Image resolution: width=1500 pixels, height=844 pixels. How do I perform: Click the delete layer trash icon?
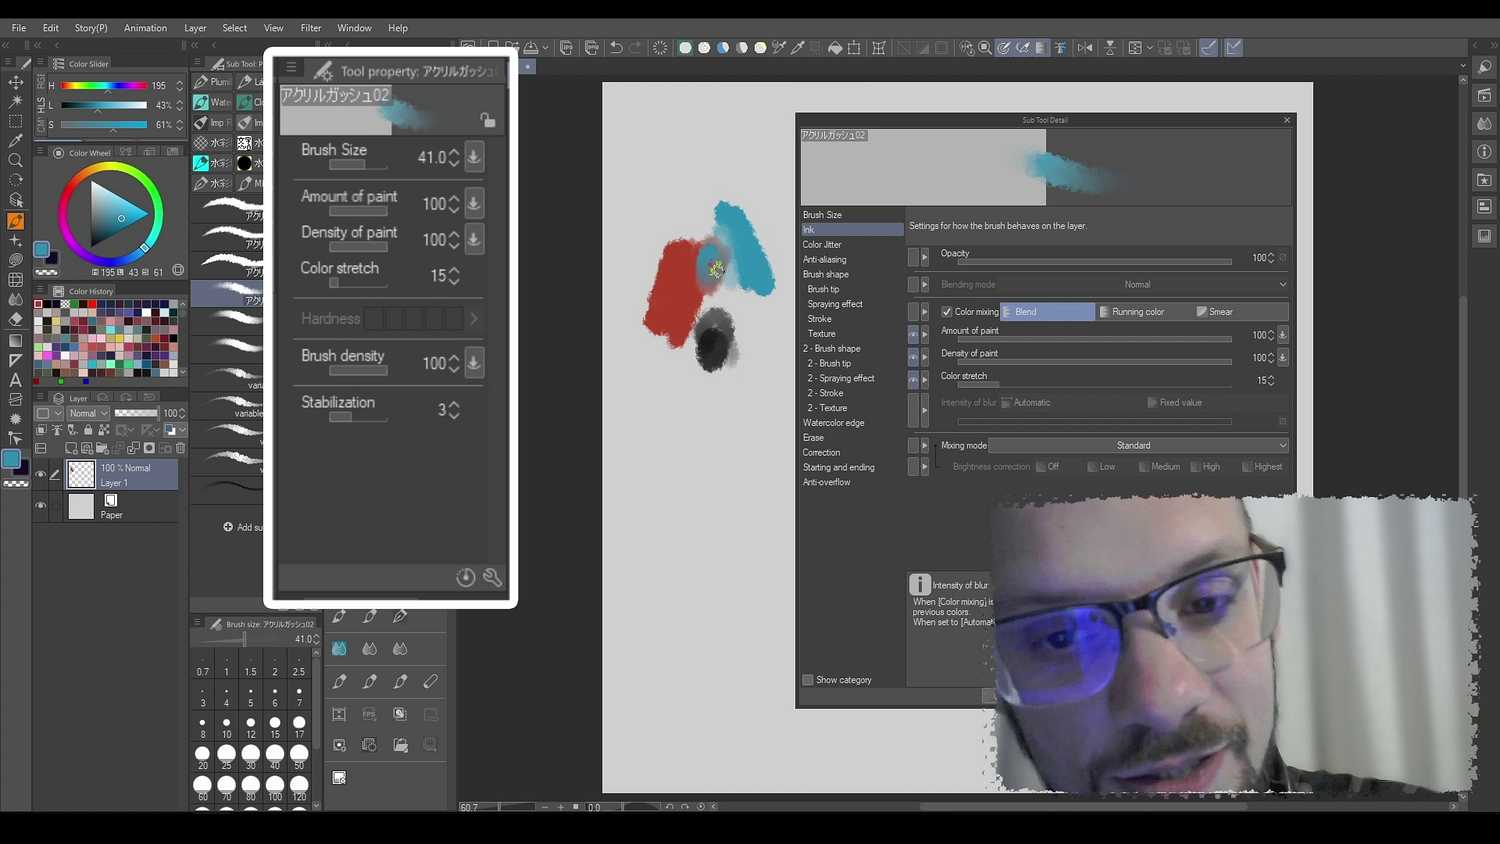tap(180, 448)
